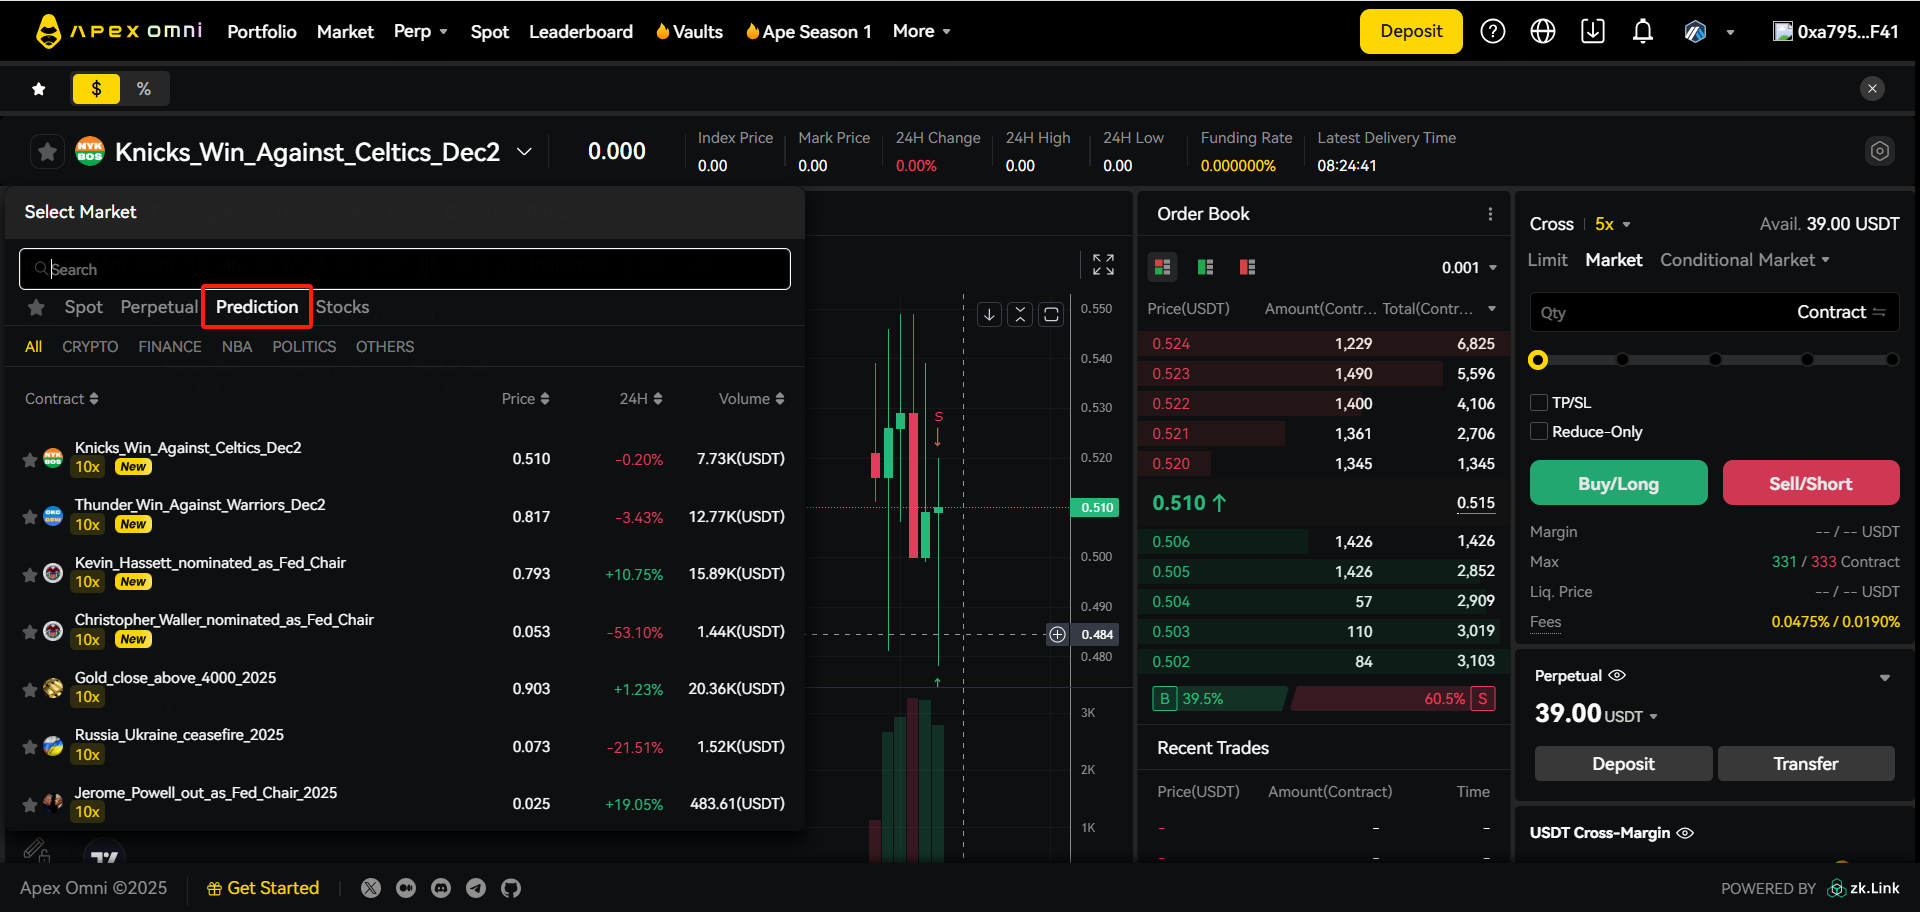Click the globe language icon
Image resolution: width=1920 pixels, height=912 pixels.
point(1542,32)
